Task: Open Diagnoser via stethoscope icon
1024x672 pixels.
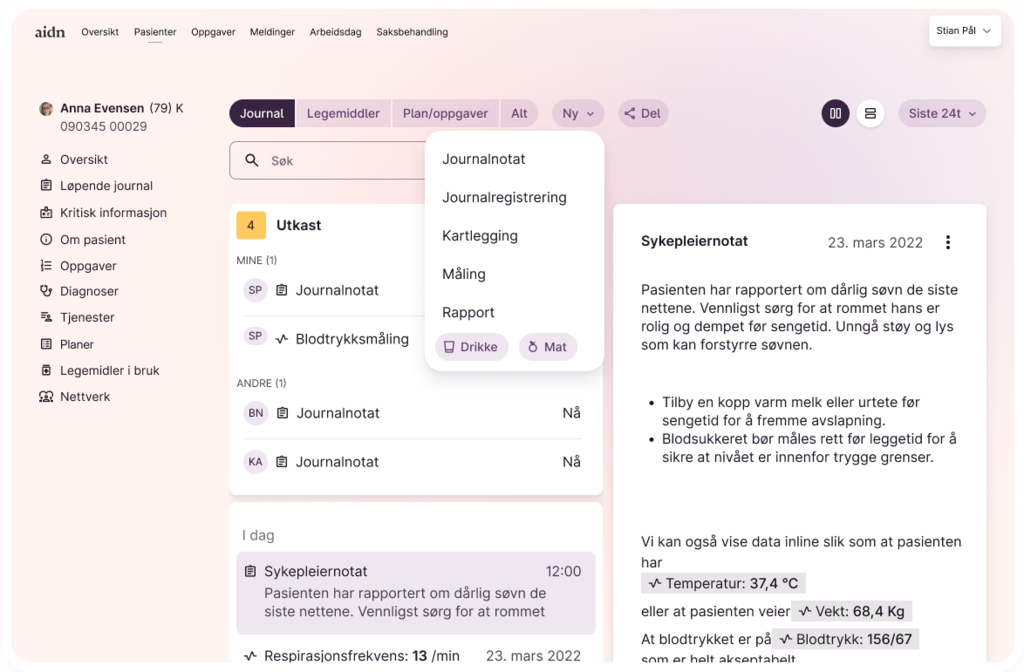Action: (46, 291)
